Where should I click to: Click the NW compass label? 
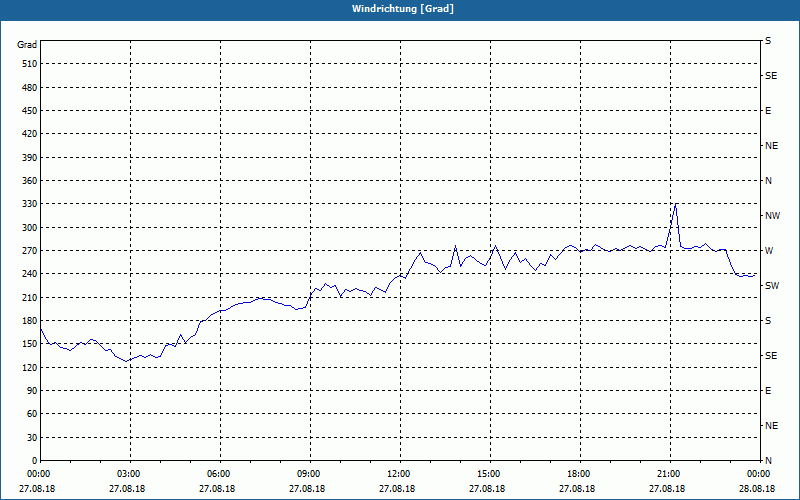(x=772, y=216)
